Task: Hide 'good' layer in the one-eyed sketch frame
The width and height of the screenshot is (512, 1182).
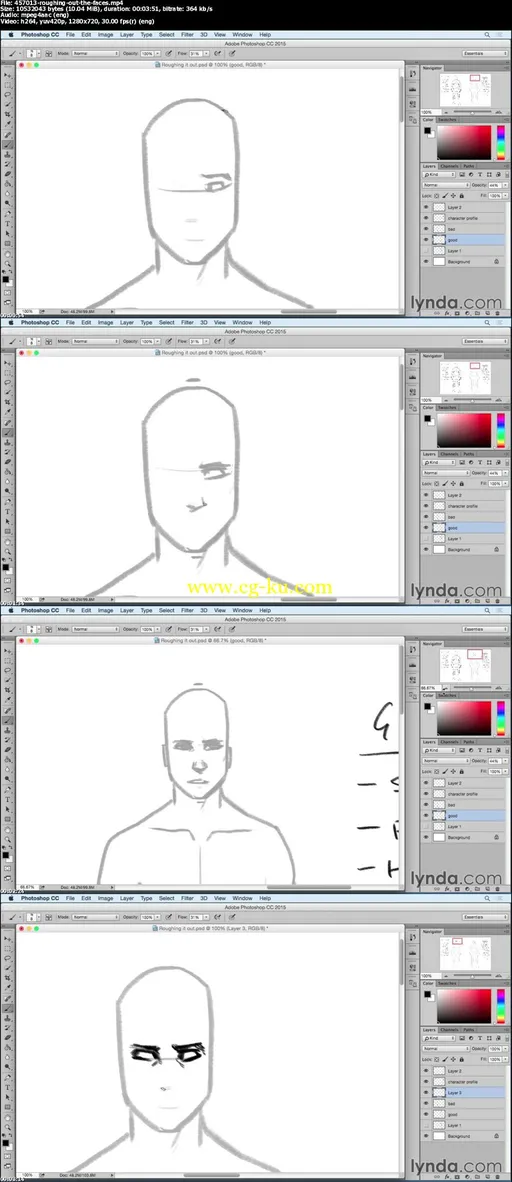Action: pyautogui.click(x=426, y=239)
